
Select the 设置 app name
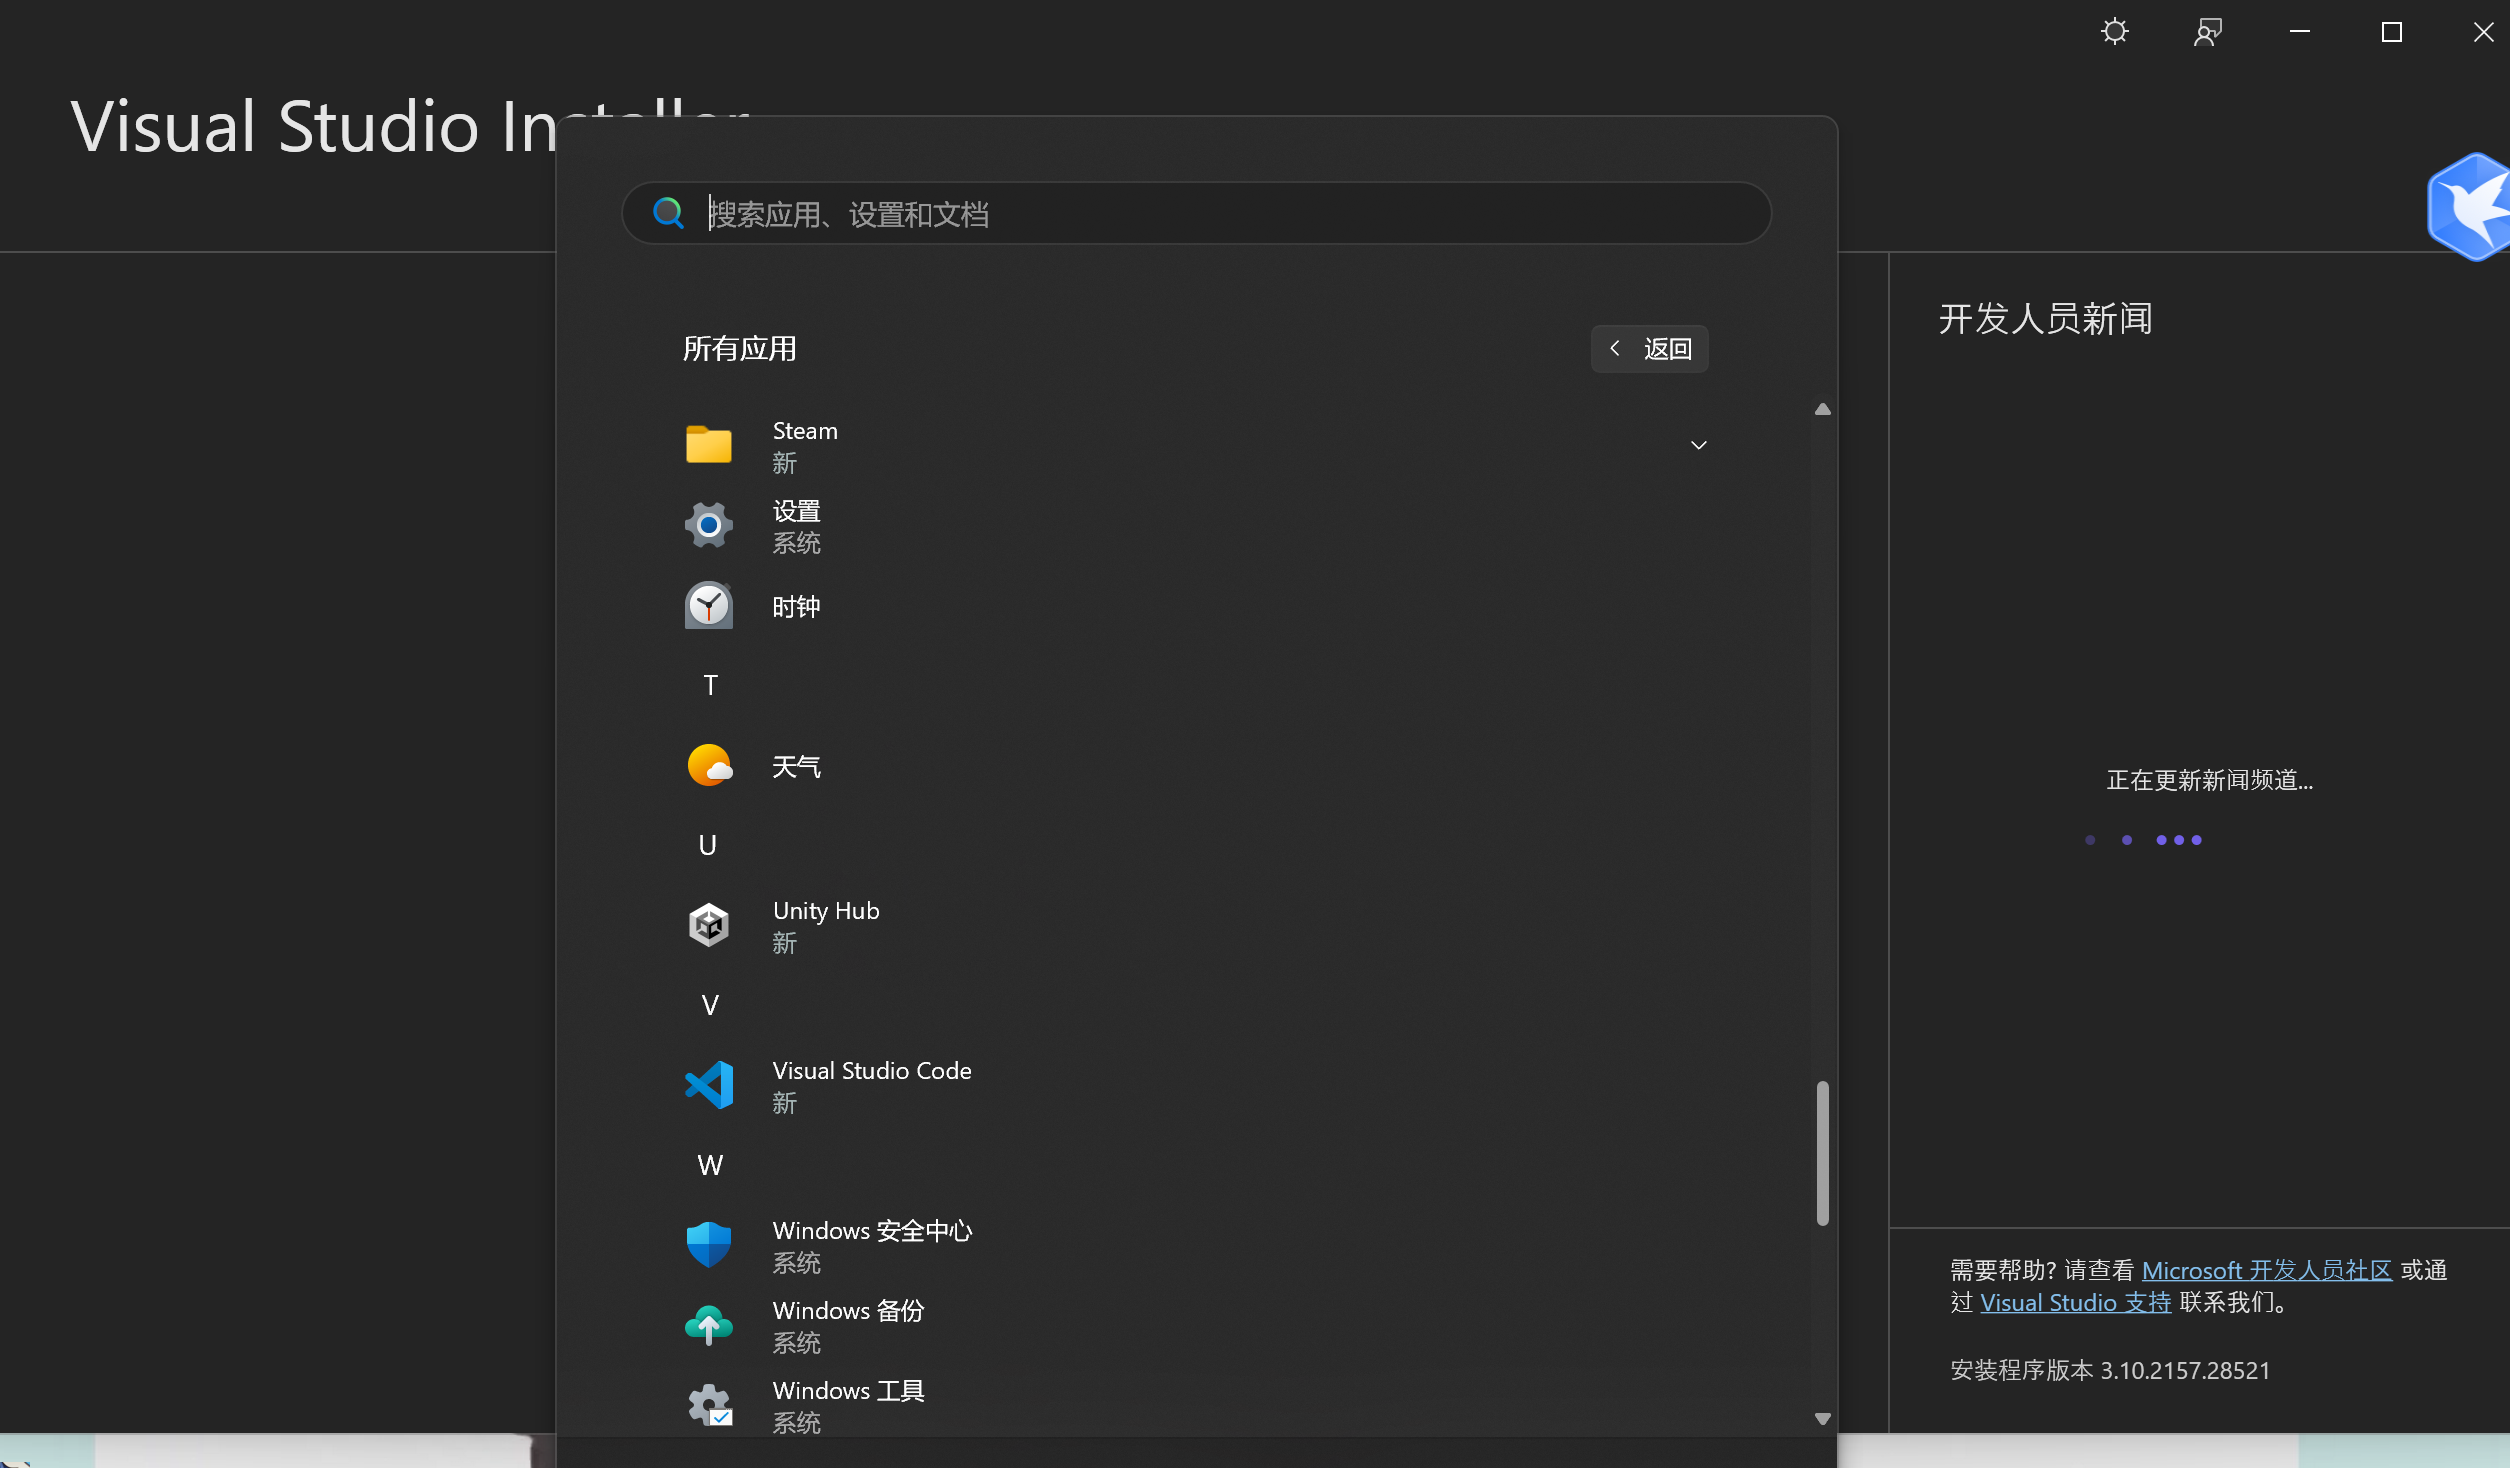coord(796,511)
